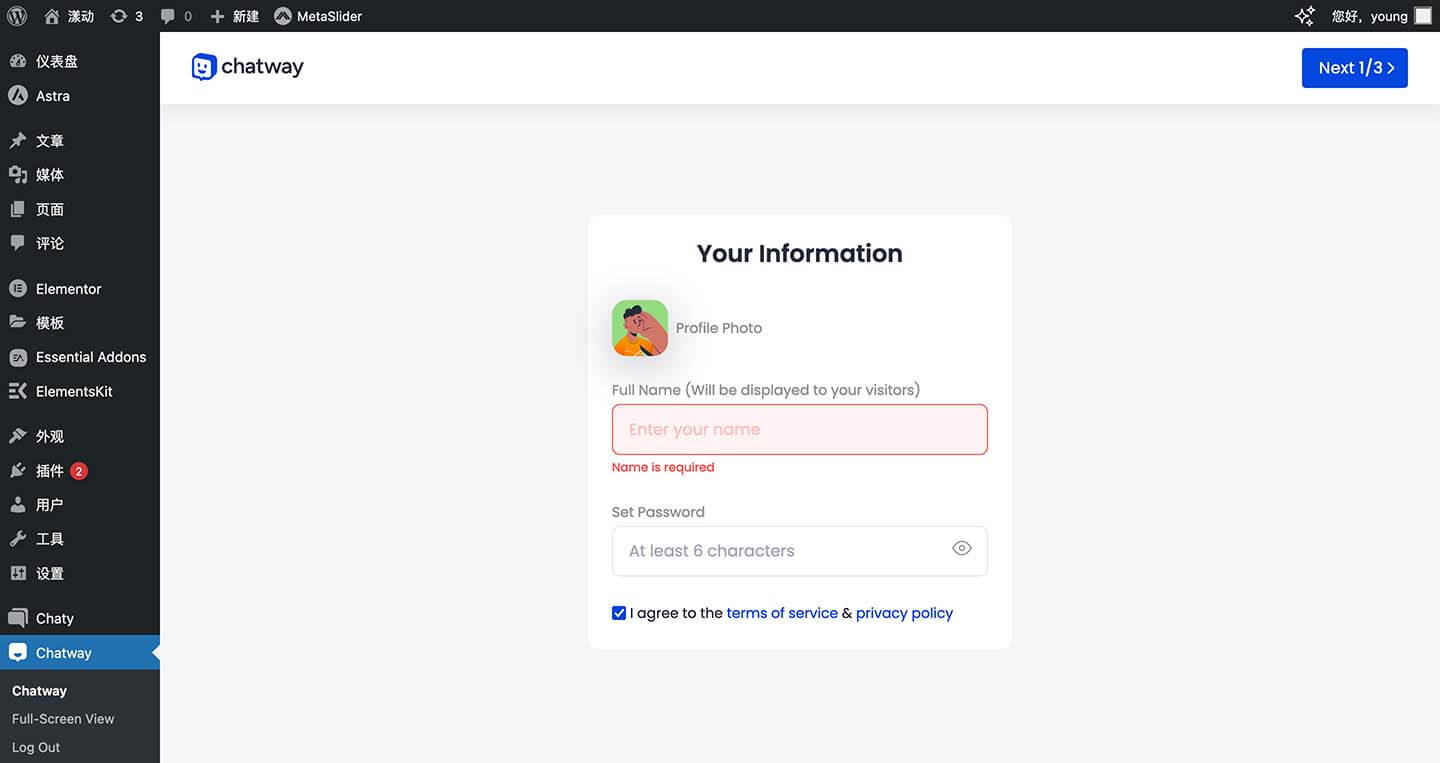Toggle password visibility eye icon
1440x763 pixels.
click(962, 548)
